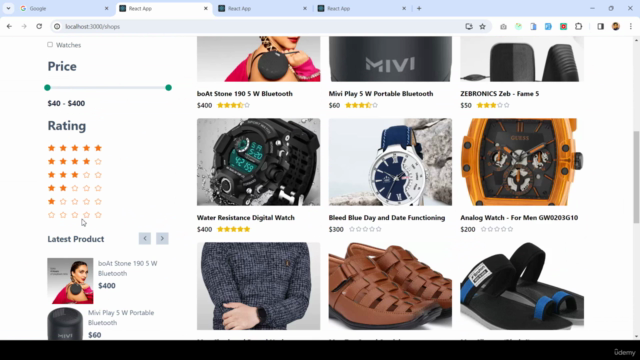Show next Latest Product slide

(162, 238)
